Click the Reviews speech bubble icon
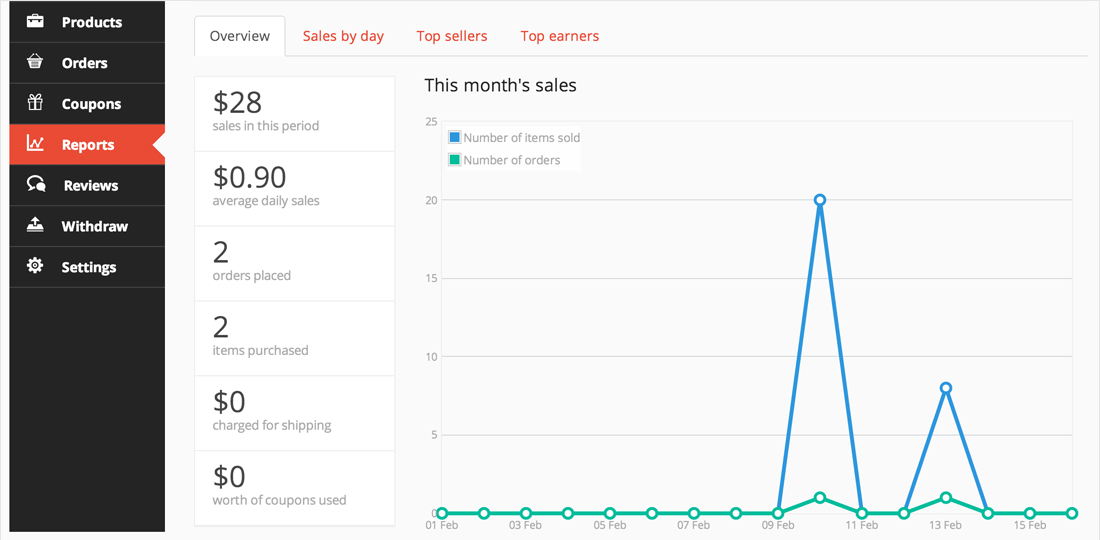1100x540 pixels. pyautogui.click(x=36, y=185)
